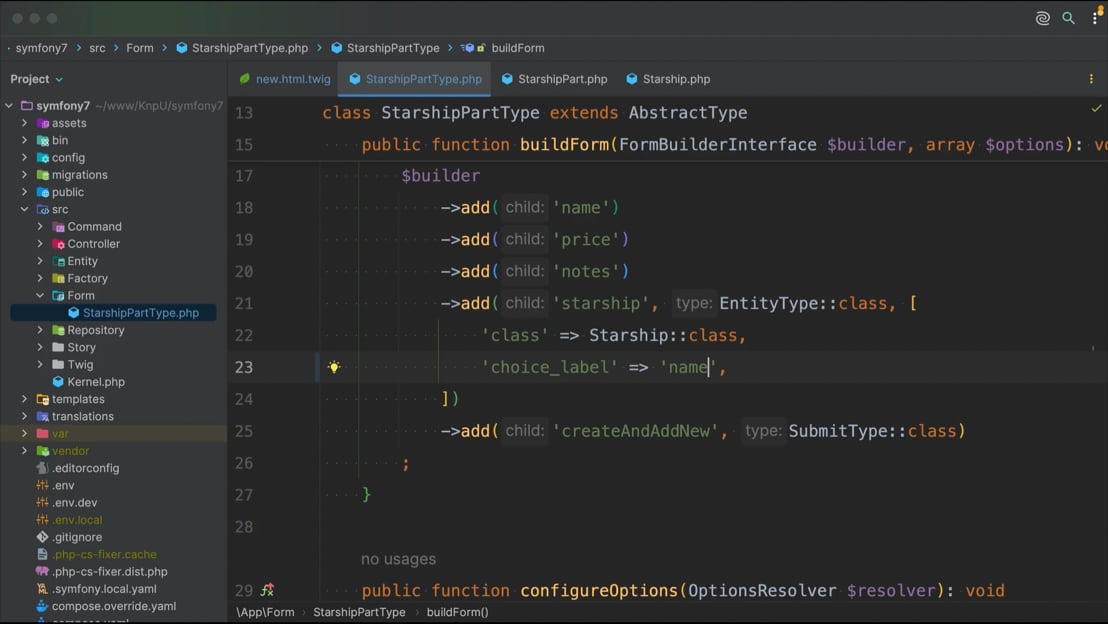Click the .editorconfig file icon
Screen dimensions: 1108x624
click(x=42, y=468)
